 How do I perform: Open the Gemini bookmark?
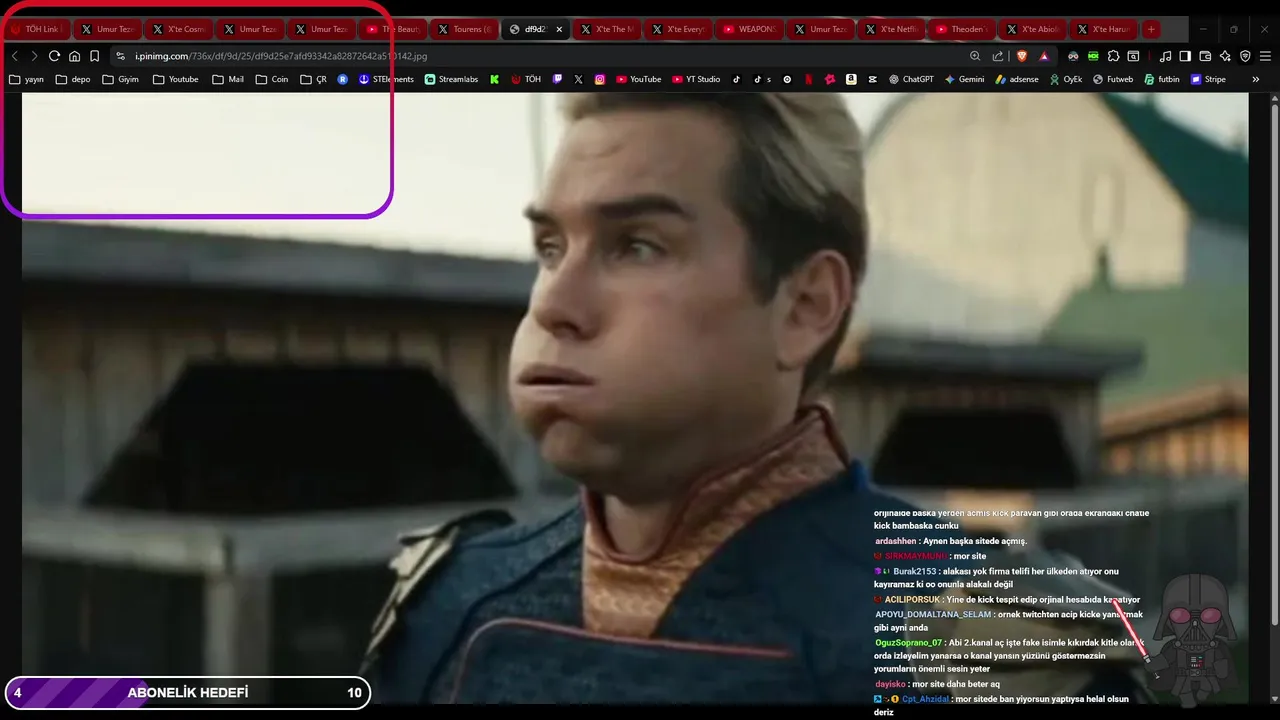(964, 79)
